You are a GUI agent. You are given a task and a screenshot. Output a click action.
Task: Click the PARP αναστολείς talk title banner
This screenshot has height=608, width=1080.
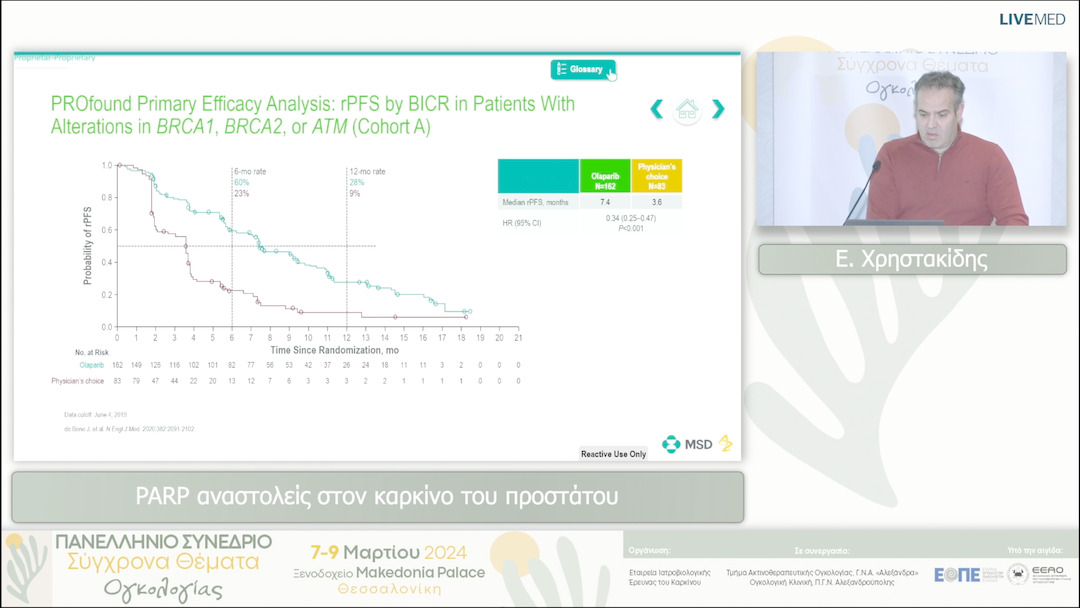click(377, 497)
